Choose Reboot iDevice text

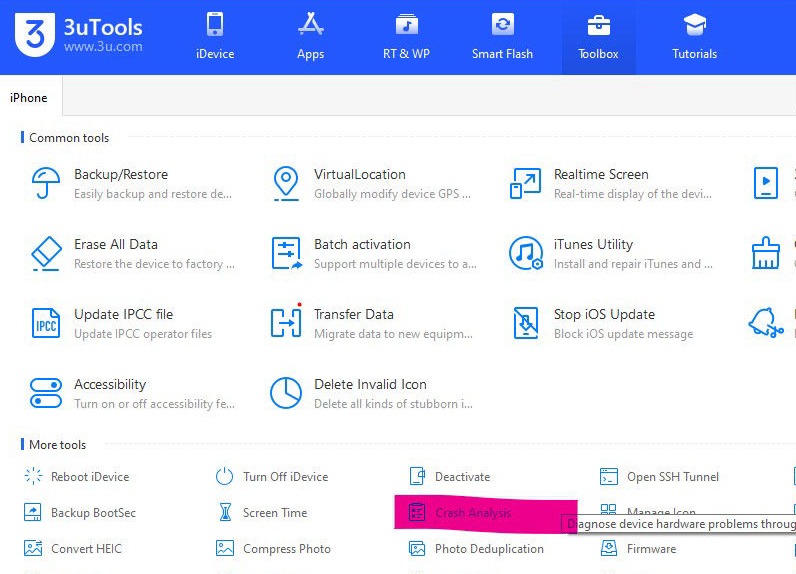(90, 477)
